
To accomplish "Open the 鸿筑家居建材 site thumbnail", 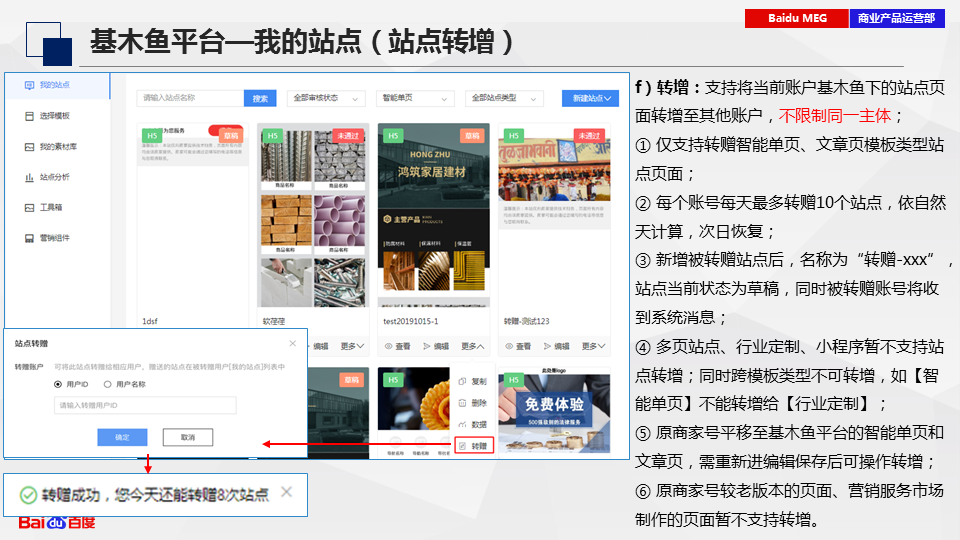I will [433, 215].
